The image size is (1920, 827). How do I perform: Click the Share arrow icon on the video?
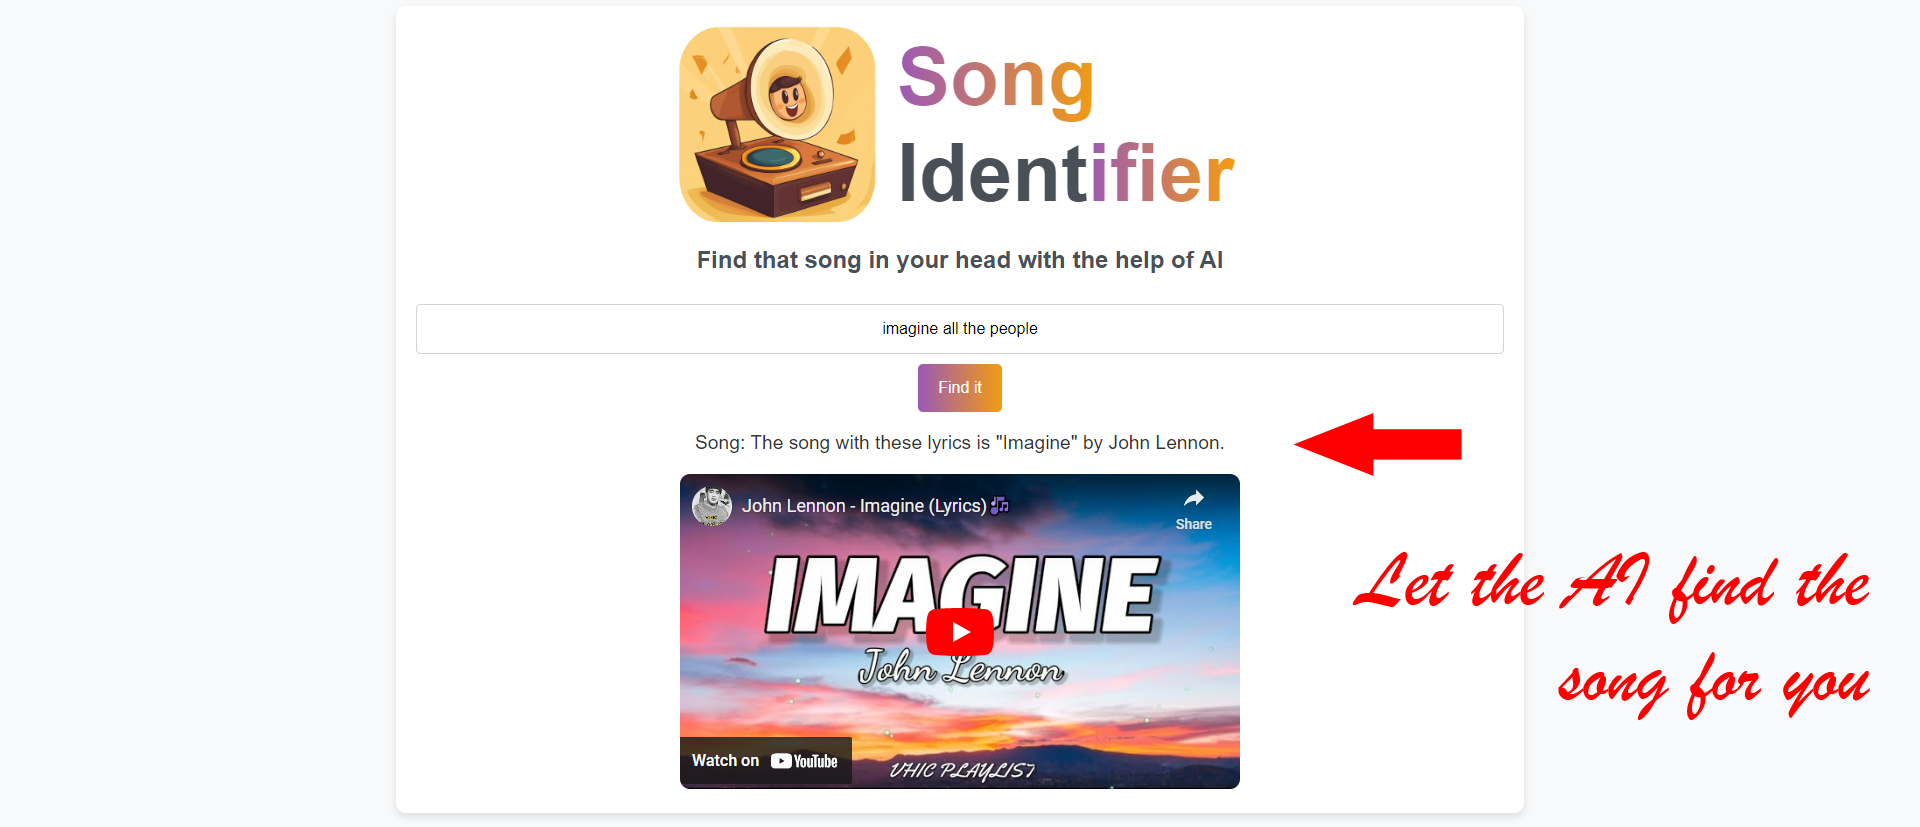pyautogui.click(x=1194, y=499)
